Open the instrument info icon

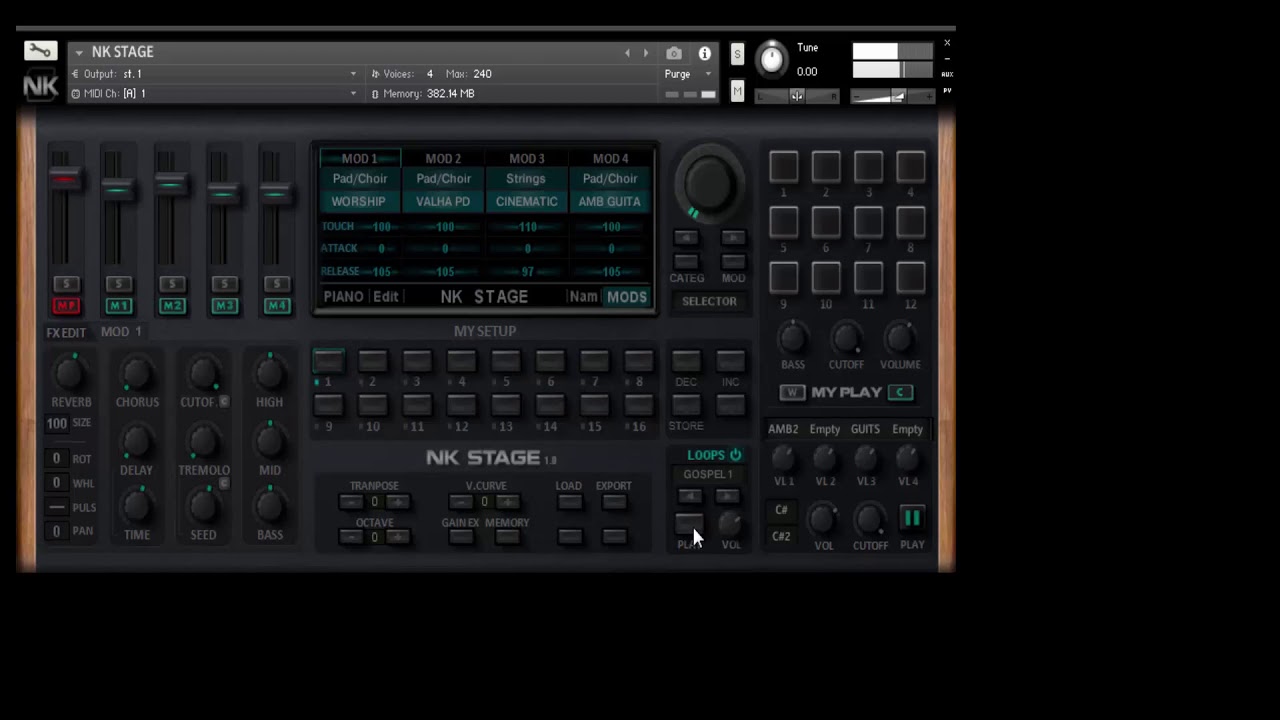tap(705, 53)
